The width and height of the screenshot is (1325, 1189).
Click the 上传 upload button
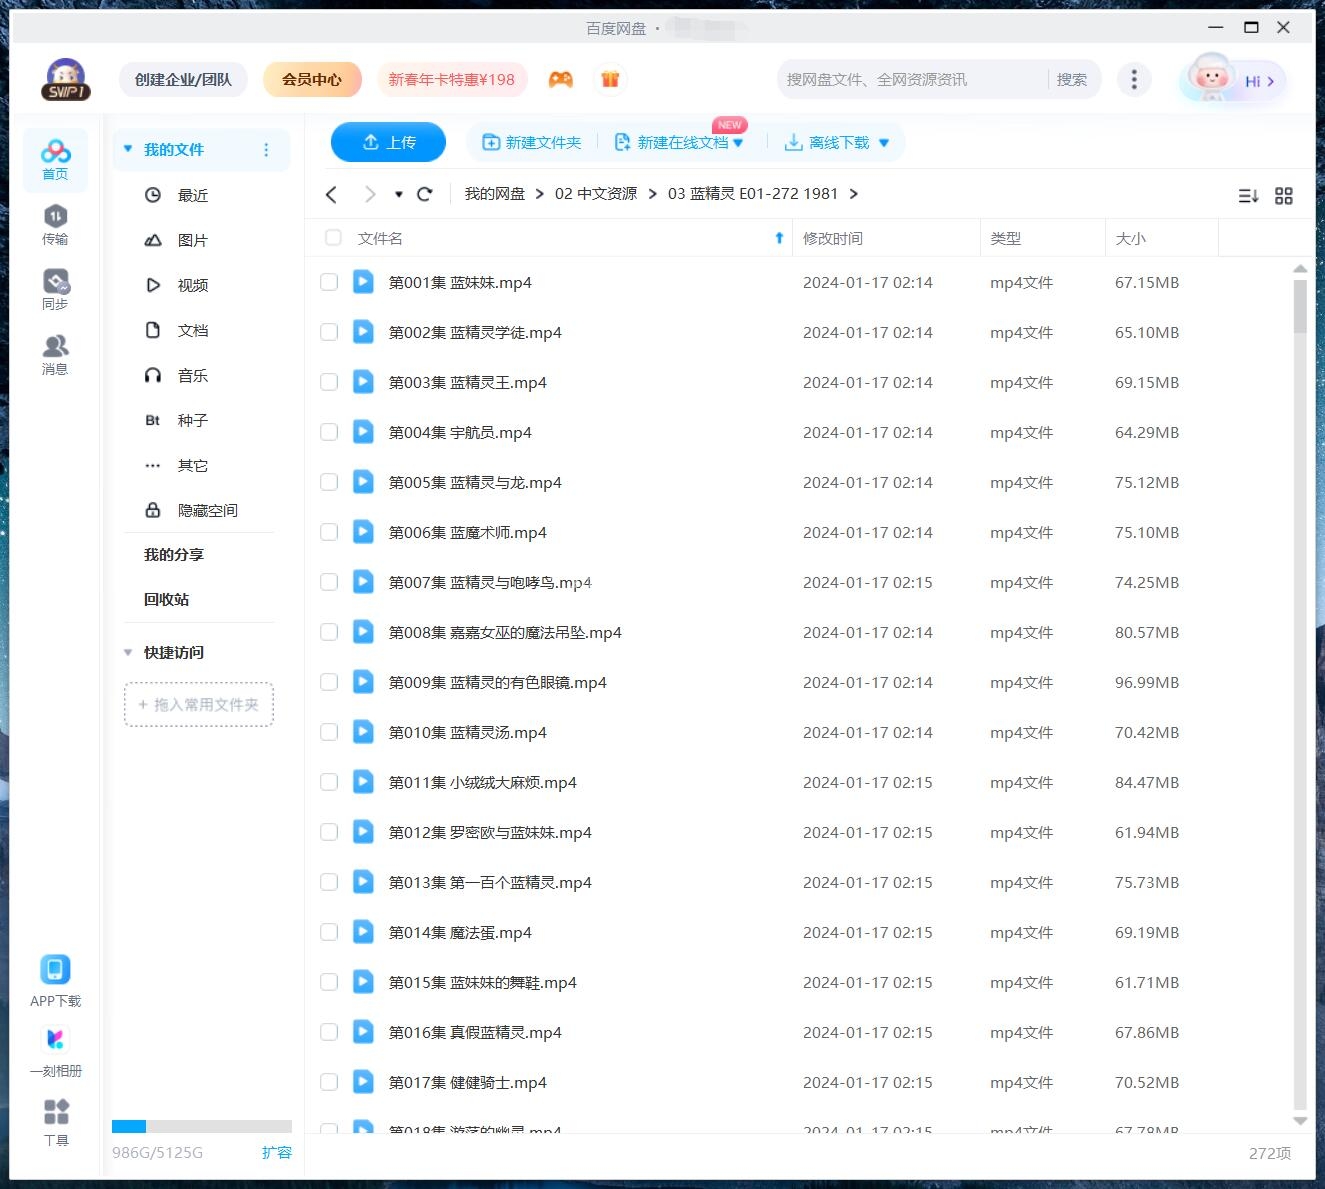(x=388, y=142)
